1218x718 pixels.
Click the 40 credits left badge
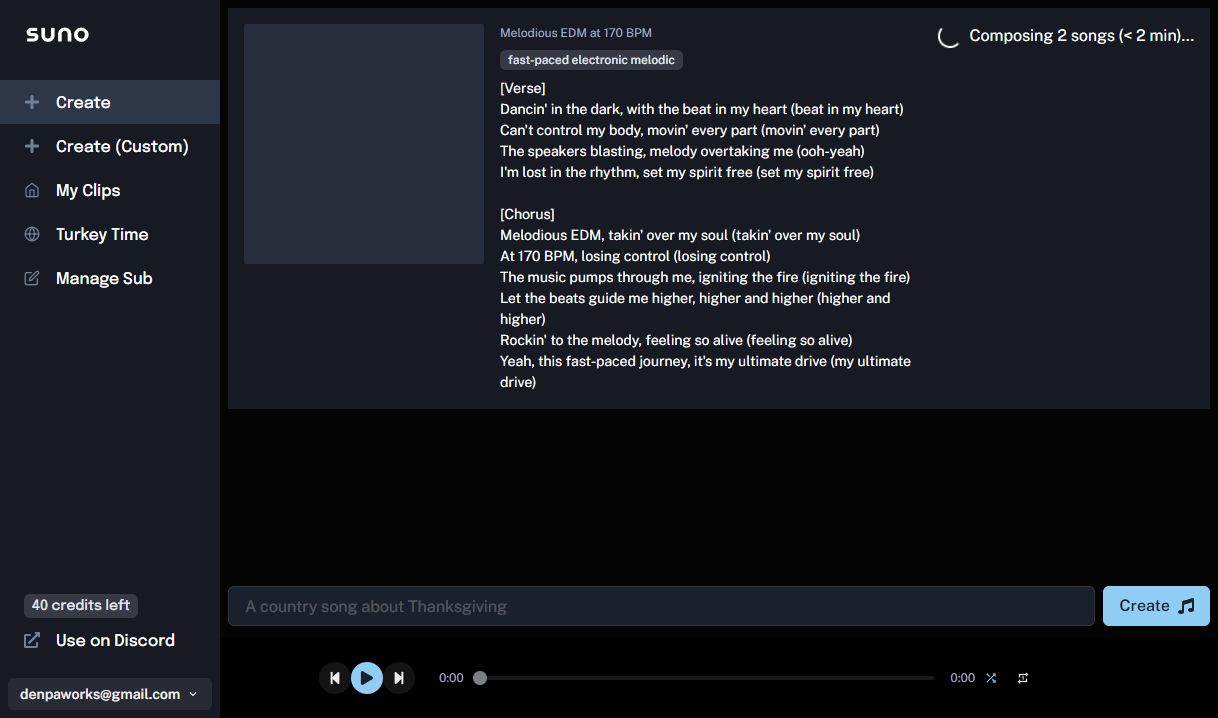tap(81, 605)
